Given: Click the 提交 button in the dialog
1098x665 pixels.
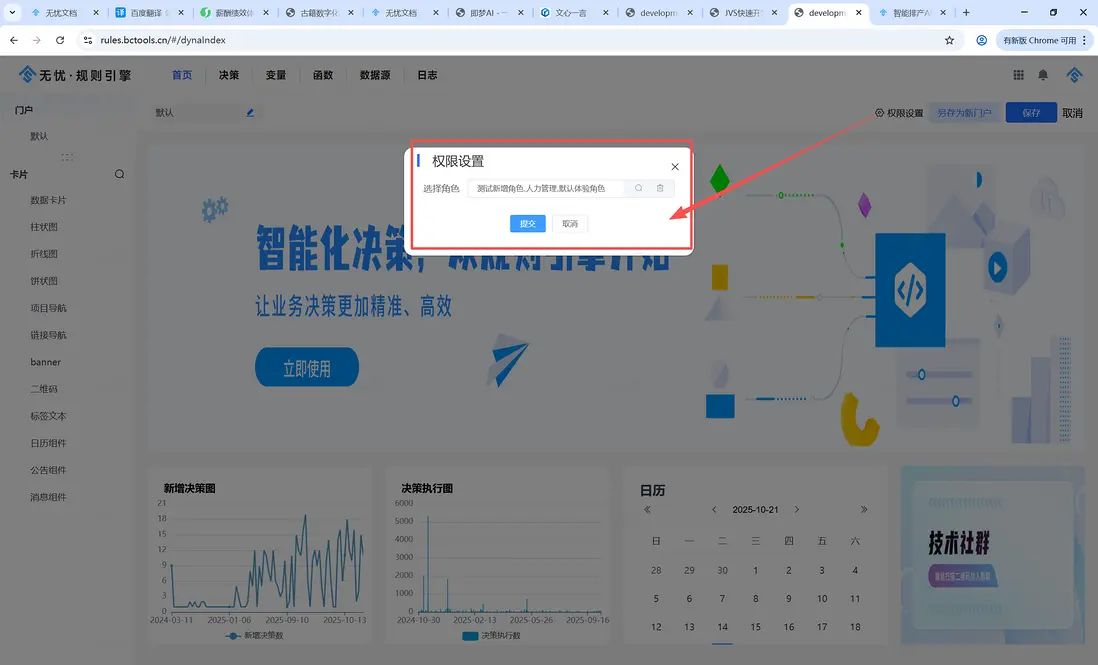Looking at the screenshot, I should coord(528,223).
